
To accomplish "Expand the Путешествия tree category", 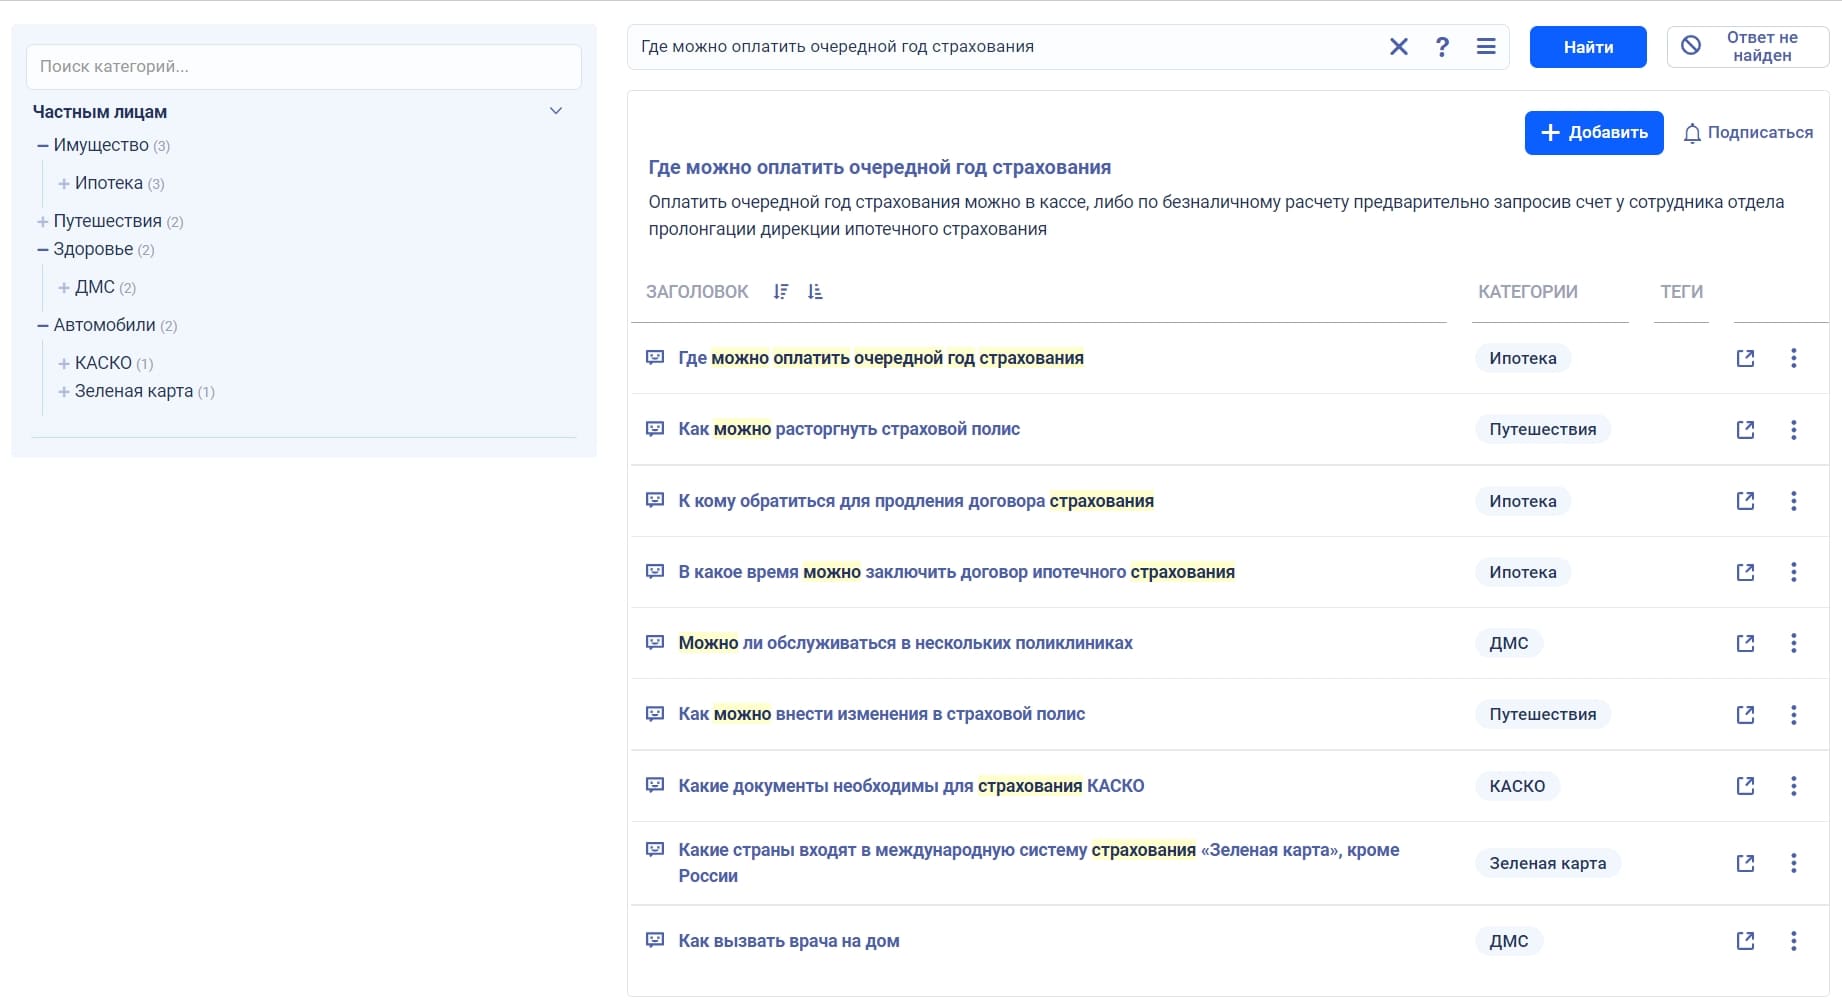I will click(43, 222).
